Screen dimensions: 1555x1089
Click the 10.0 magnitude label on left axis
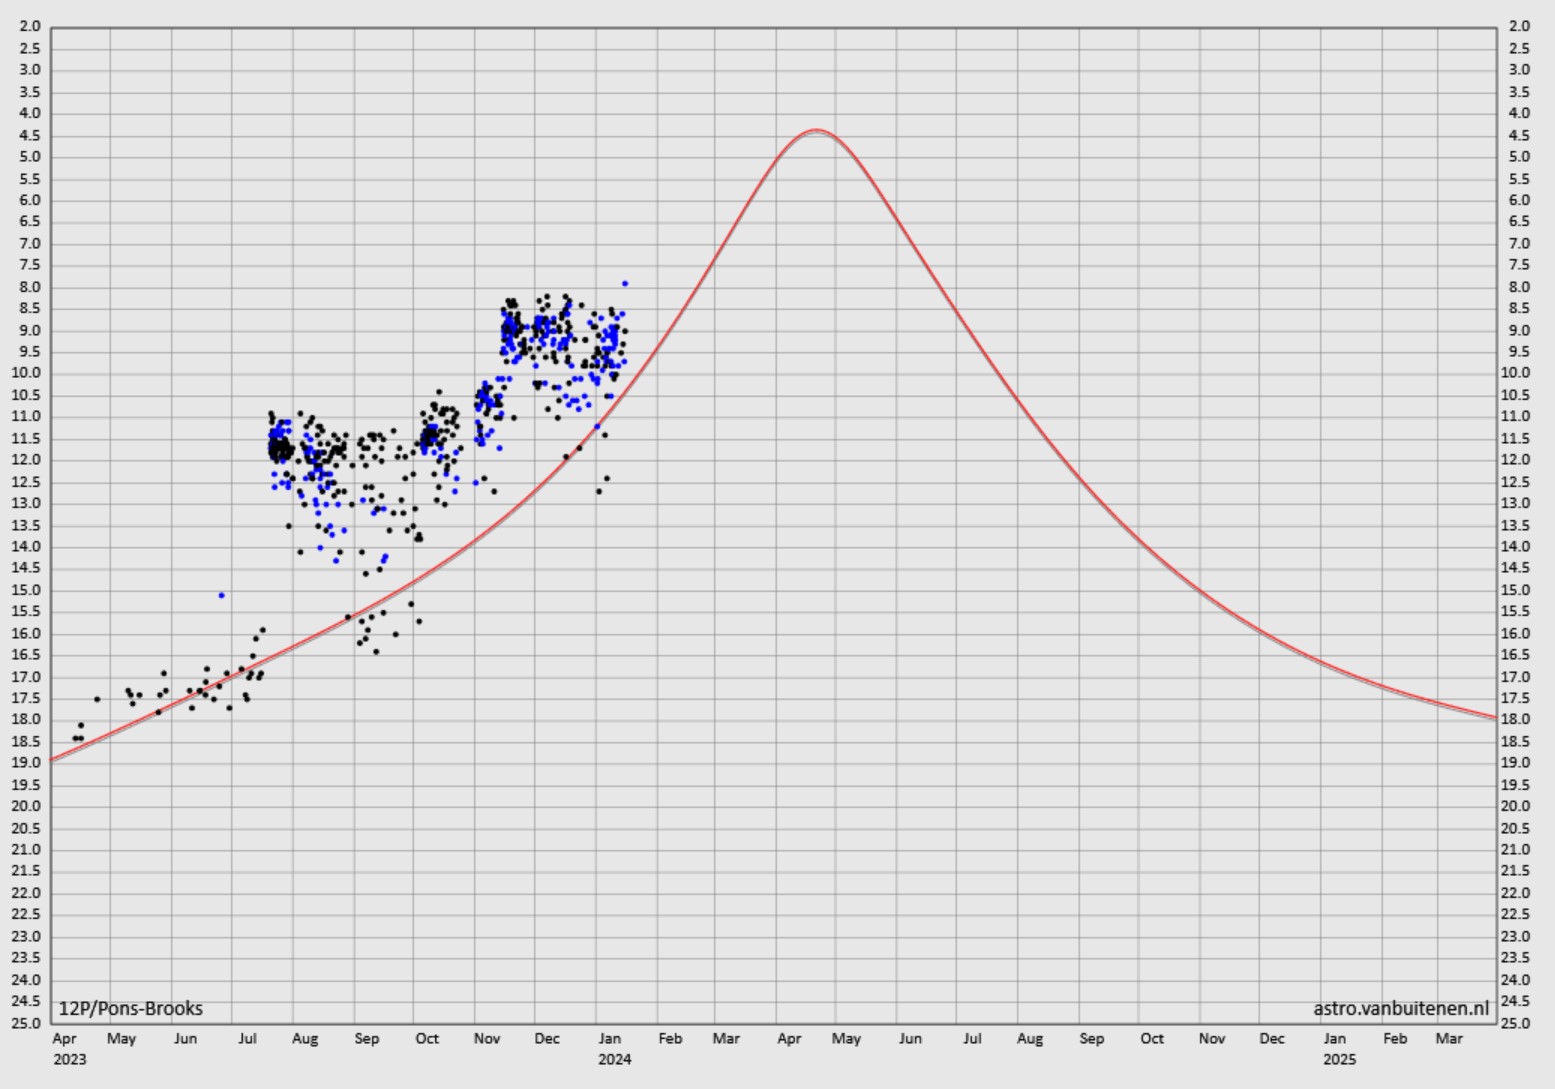30,373
